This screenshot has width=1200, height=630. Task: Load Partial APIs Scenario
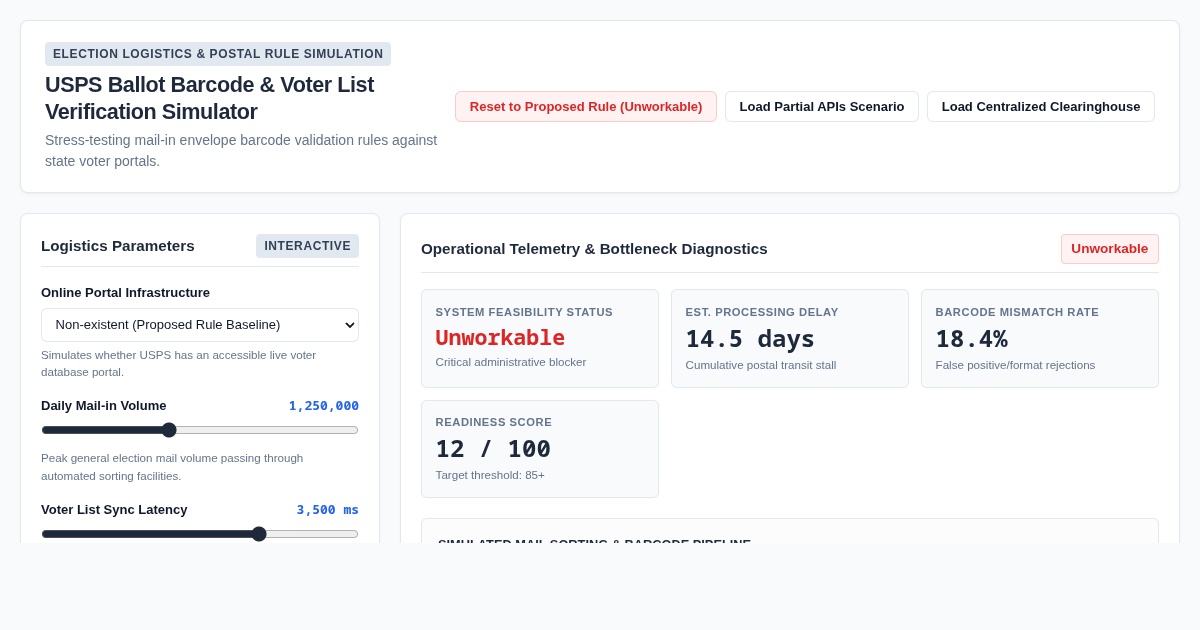click(822, 107)
